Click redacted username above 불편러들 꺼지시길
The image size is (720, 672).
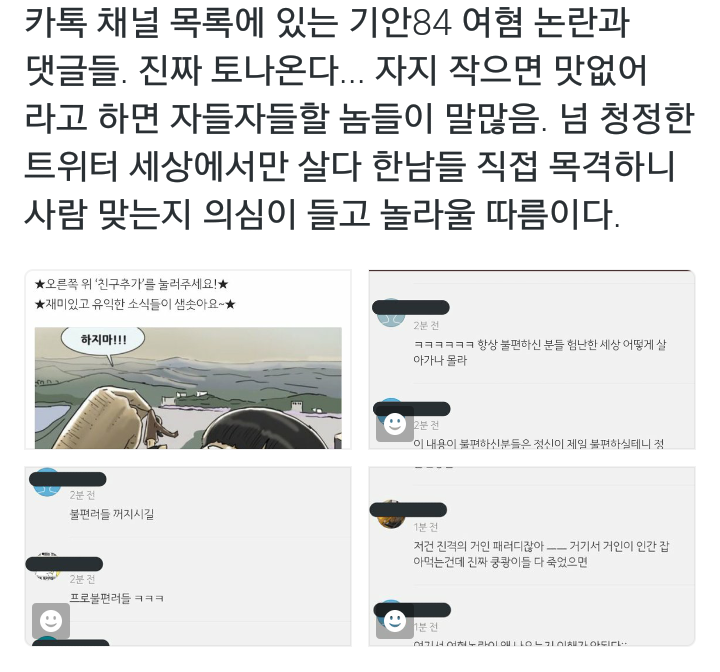68,479
